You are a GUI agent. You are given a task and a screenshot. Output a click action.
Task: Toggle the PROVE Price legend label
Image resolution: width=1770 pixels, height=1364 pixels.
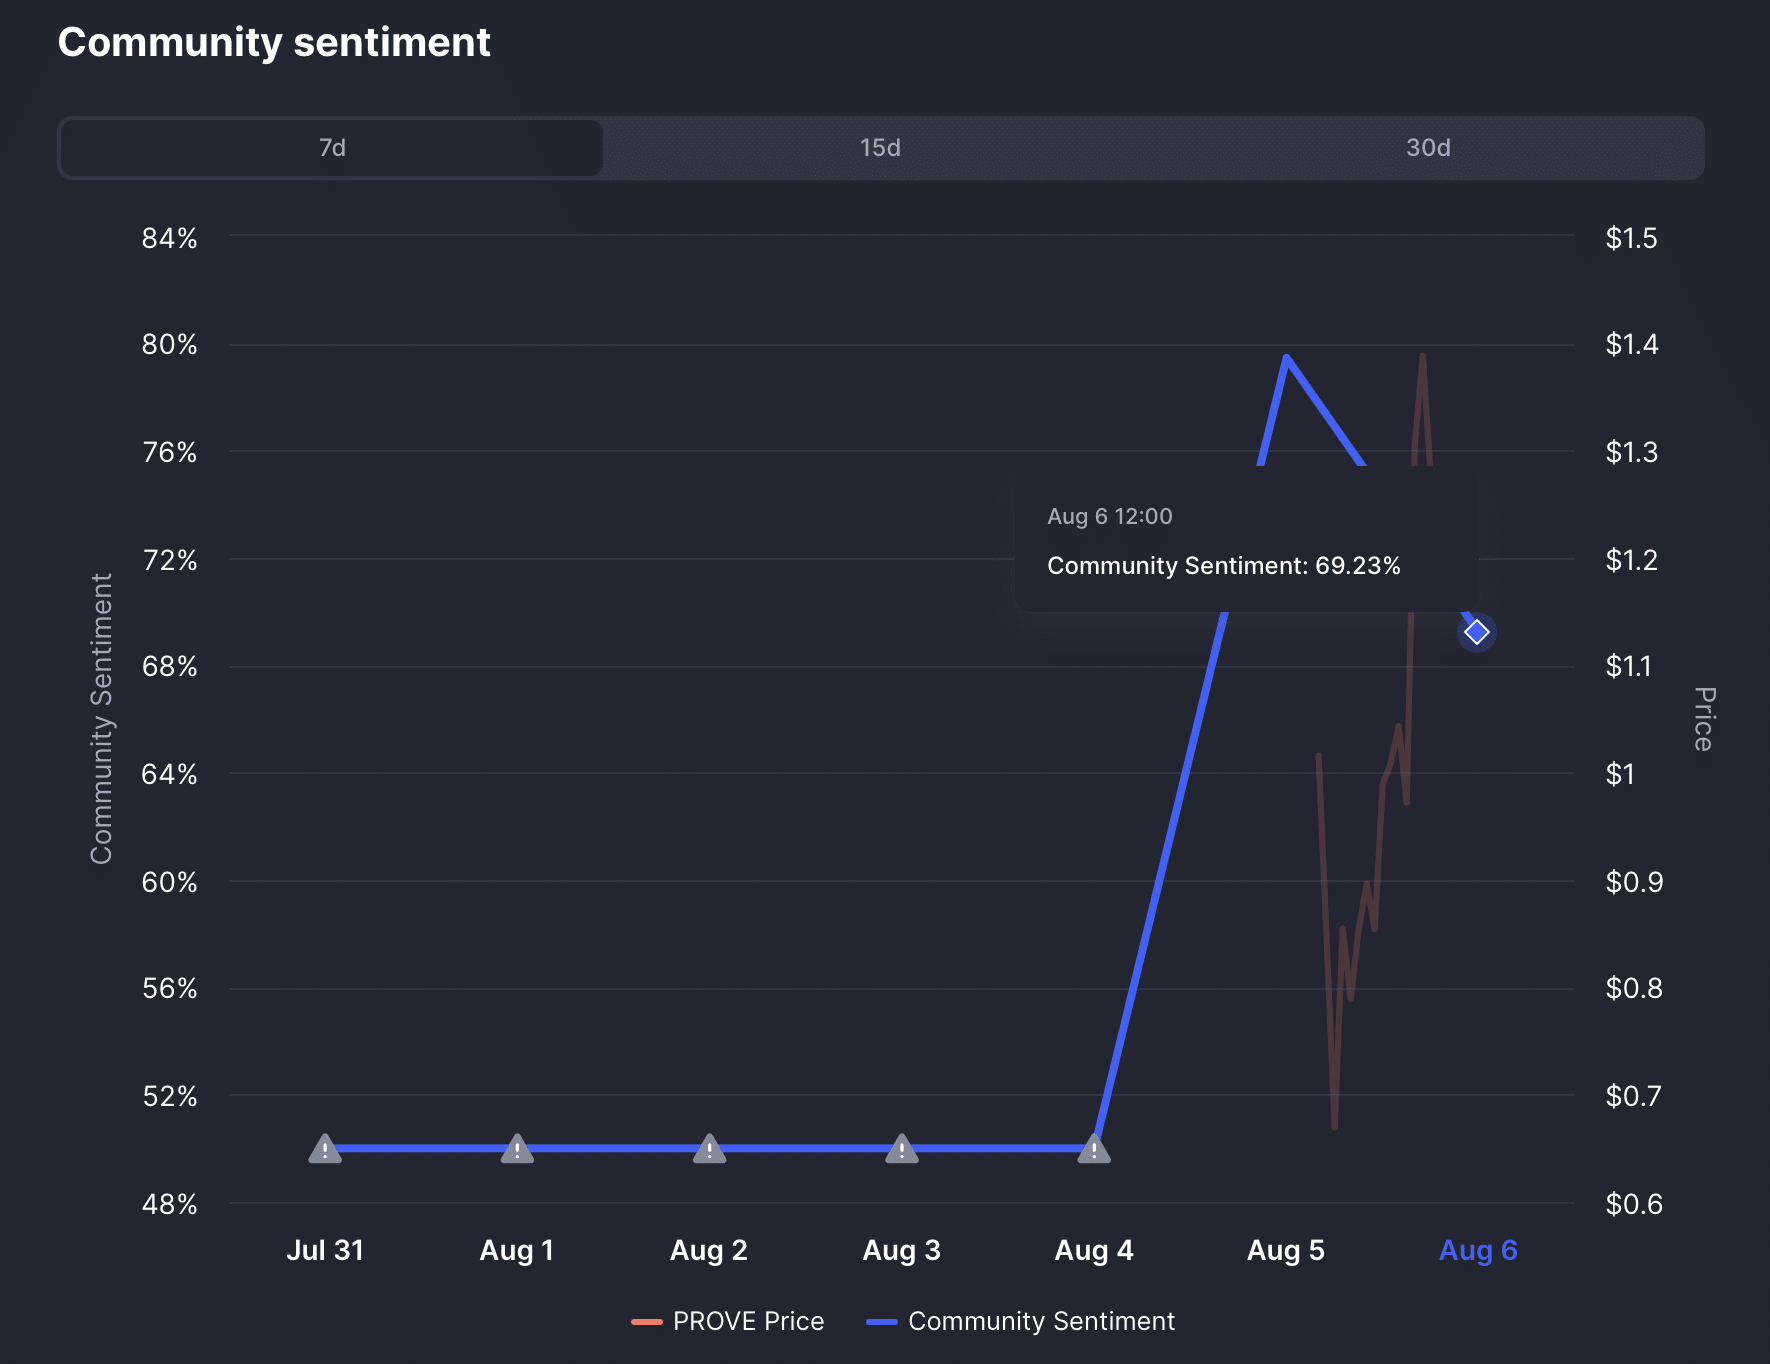point(748,1321)
